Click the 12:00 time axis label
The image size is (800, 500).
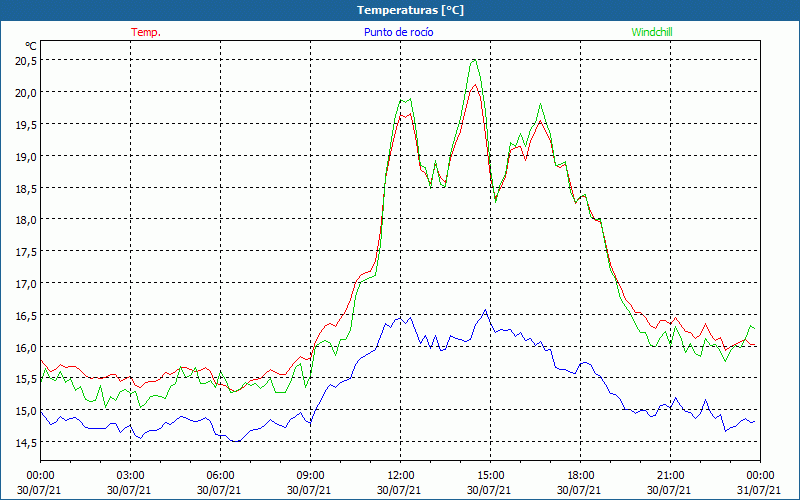click(x=400, y=476)
